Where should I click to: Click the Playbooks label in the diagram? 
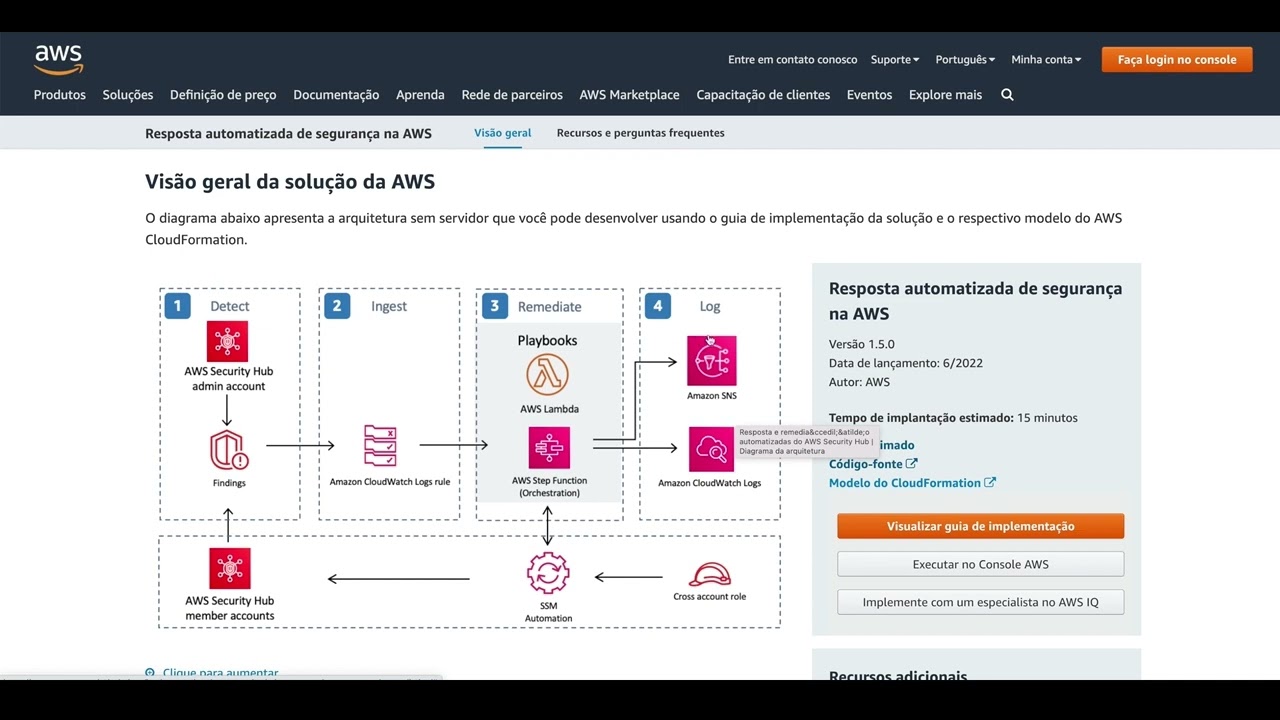(547, 341)
